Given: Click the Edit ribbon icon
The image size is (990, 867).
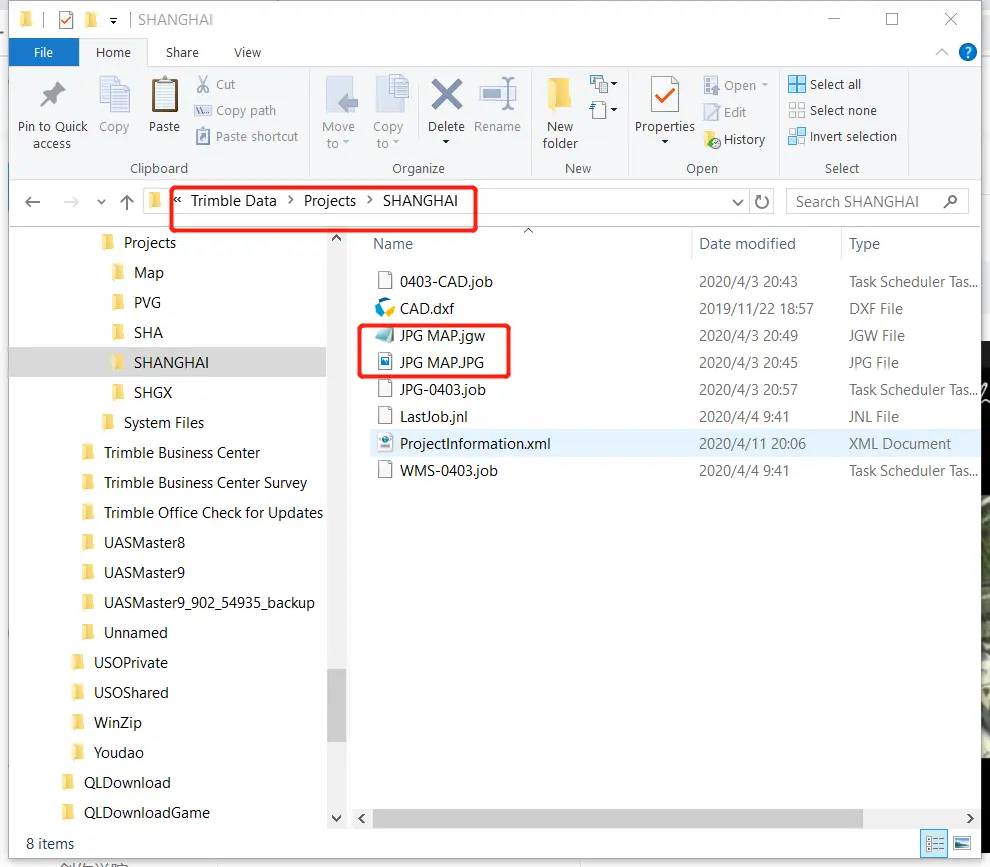Looking at the screenshot, I should (x=712, y=112).
